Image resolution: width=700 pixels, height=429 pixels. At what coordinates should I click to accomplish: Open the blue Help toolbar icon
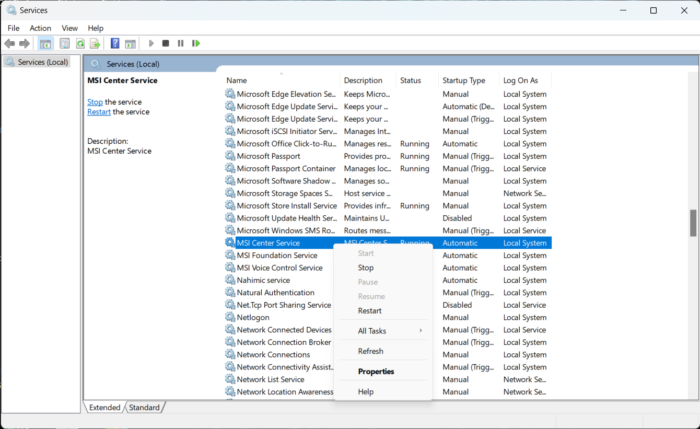tap(115, 43)
